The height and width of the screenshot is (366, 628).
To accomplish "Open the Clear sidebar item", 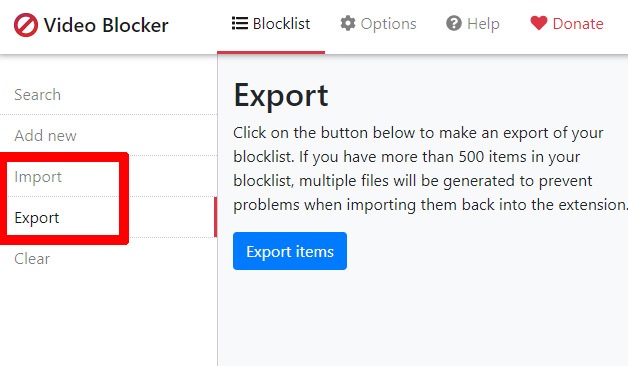I will pos(32,258).
